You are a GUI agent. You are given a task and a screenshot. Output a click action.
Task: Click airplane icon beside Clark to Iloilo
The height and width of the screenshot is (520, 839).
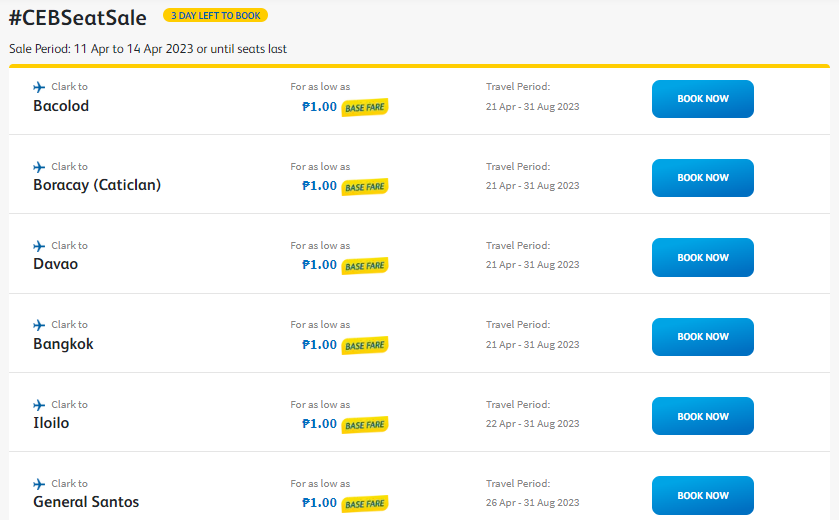point(39,405)
